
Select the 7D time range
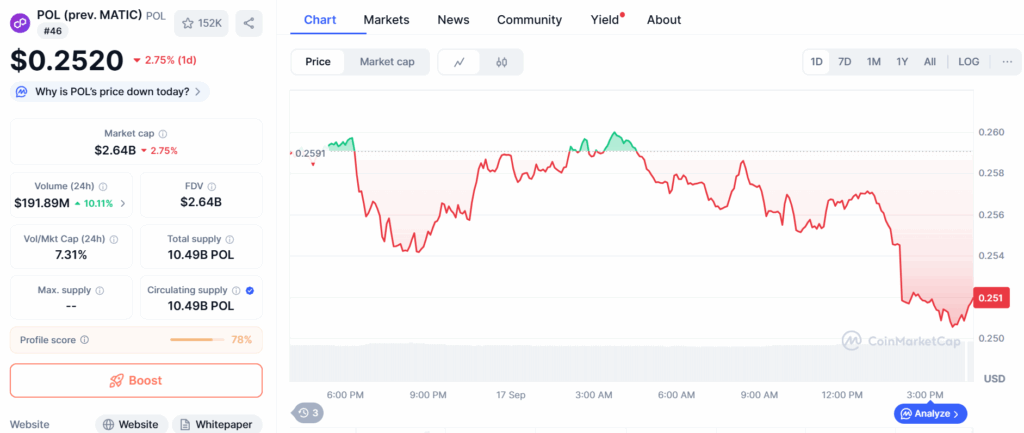point(844,62)
